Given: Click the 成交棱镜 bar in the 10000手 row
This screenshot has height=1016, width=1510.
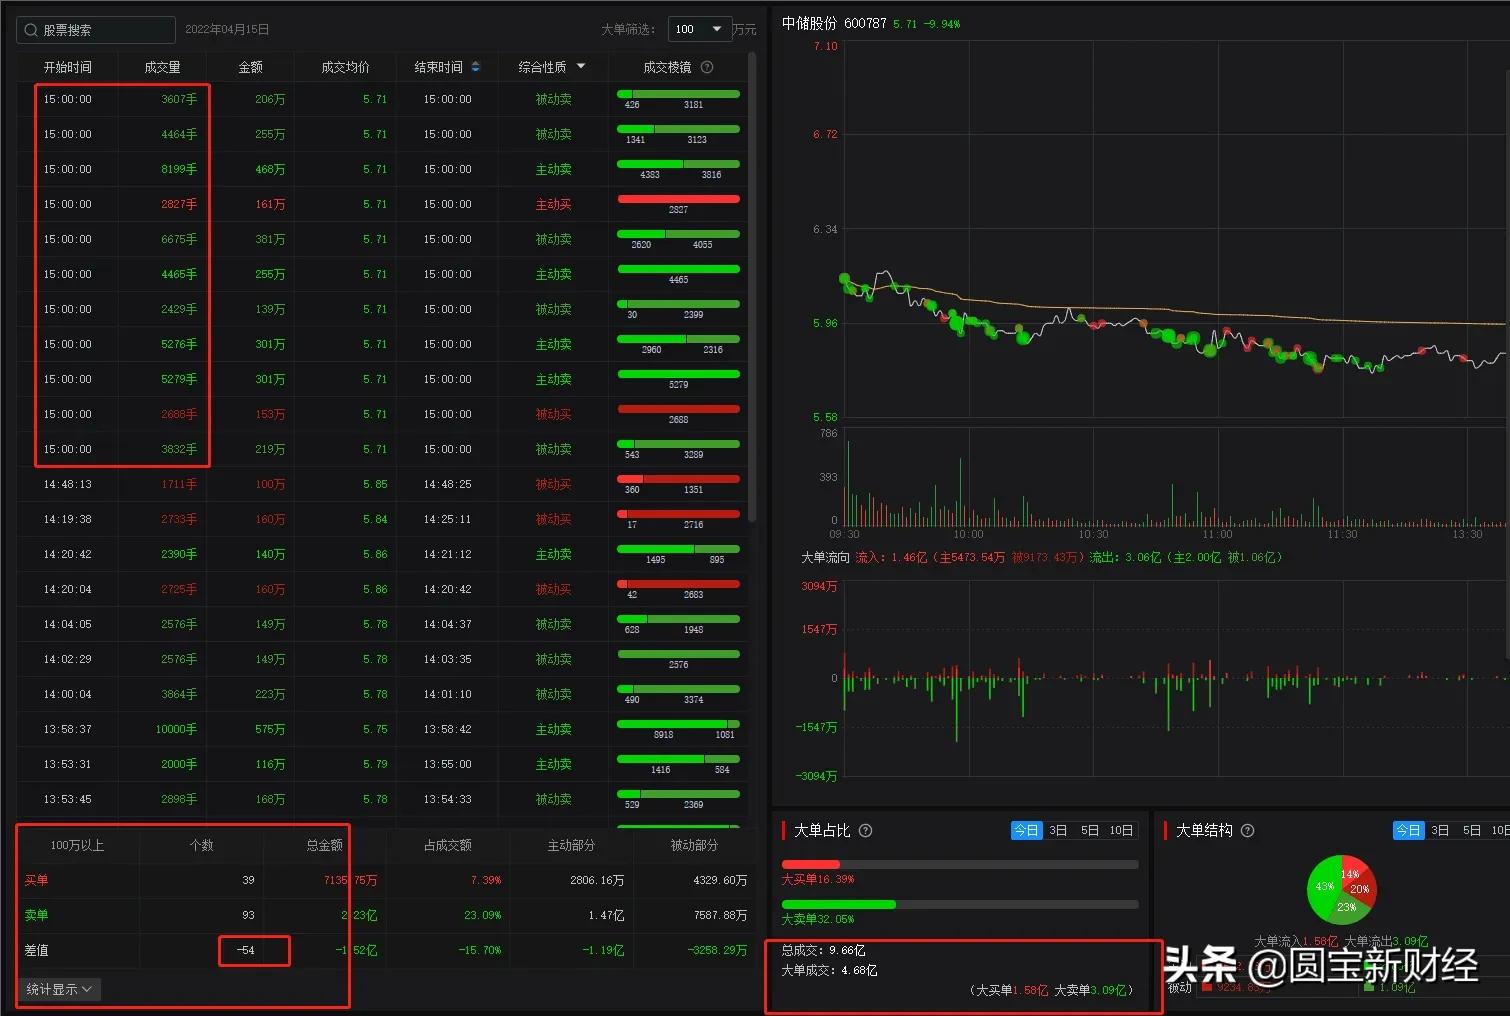Looking at the screenshot, I should [678, 724].
